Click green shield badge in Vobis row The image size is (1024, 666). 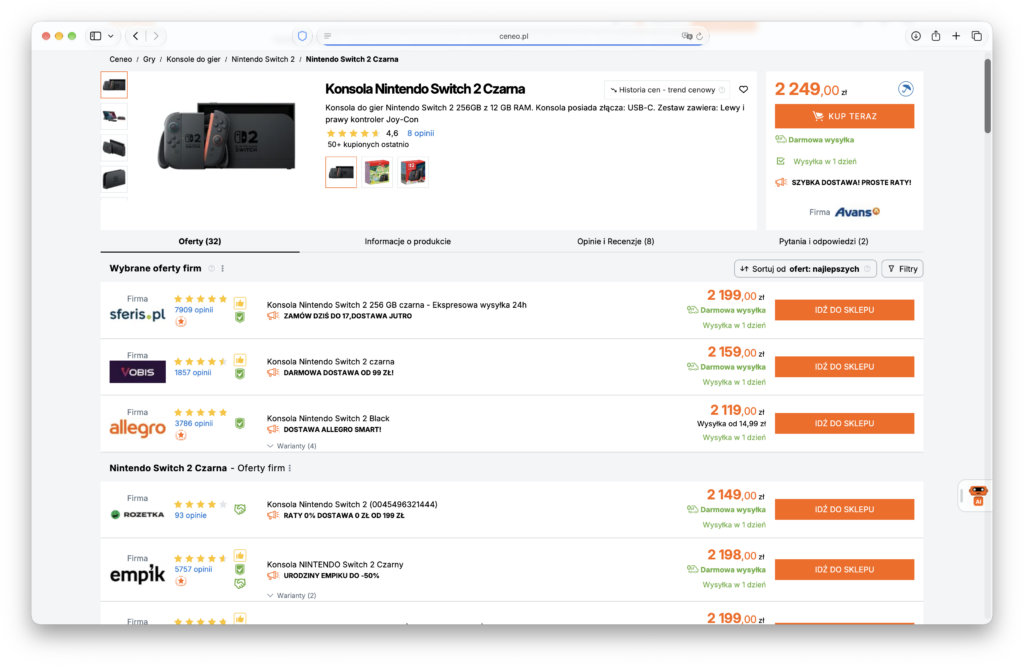(x=240, y=374)
